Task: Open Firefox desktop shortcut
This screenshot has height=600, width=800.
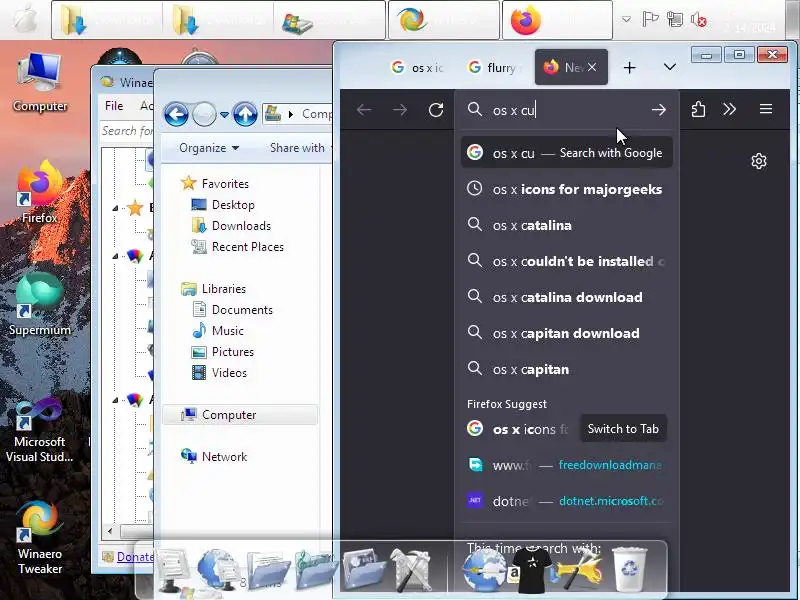Action: pyautogui.click(x=40, y=193)
